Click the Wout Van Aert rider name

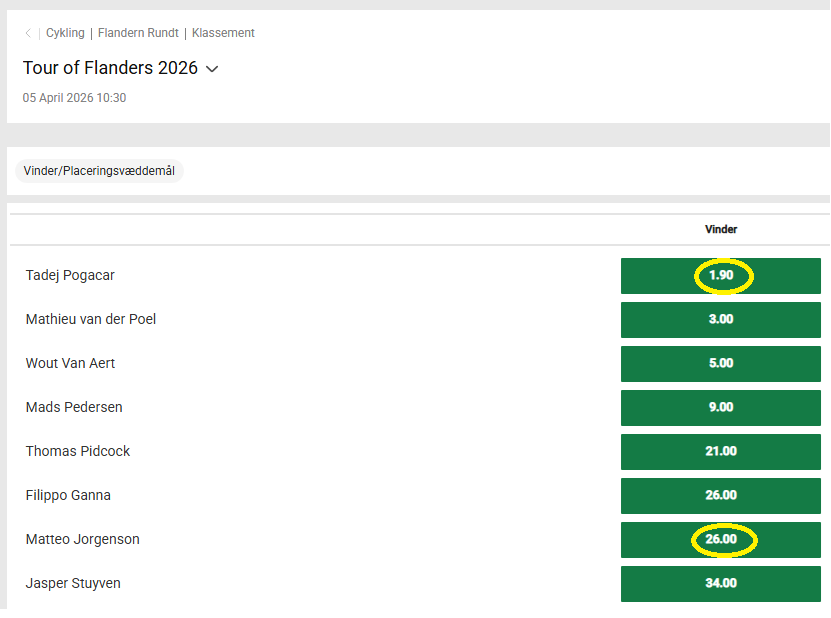coord(70,363)
